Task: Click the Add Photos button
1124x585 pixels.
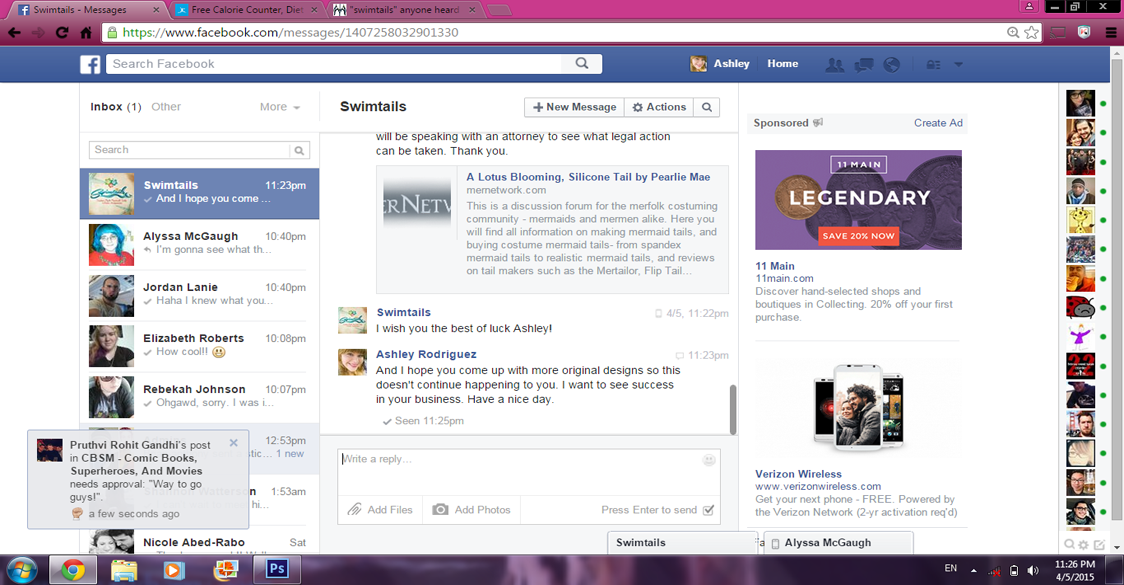Action: pos(471,510)
